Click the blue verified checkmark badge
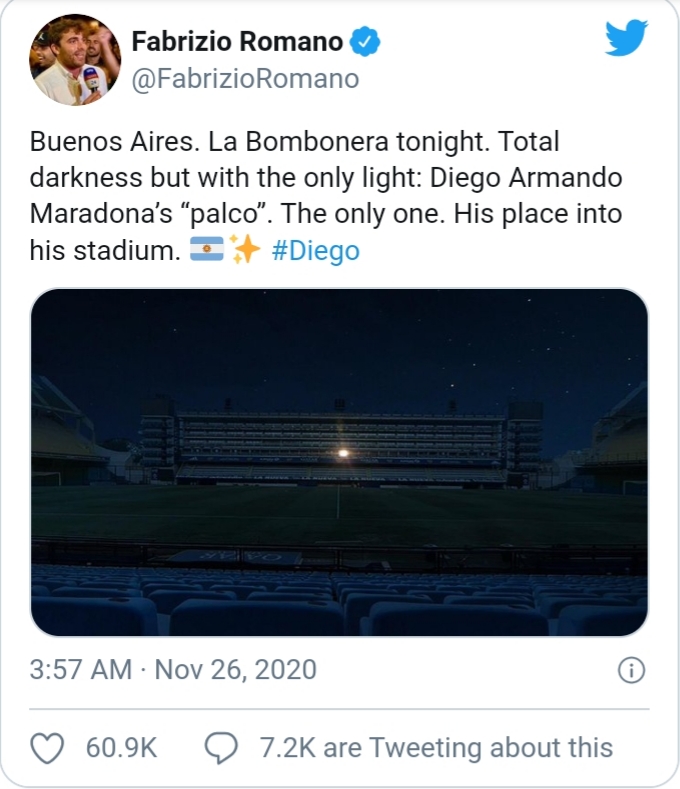680x789 pixels. 364,42
